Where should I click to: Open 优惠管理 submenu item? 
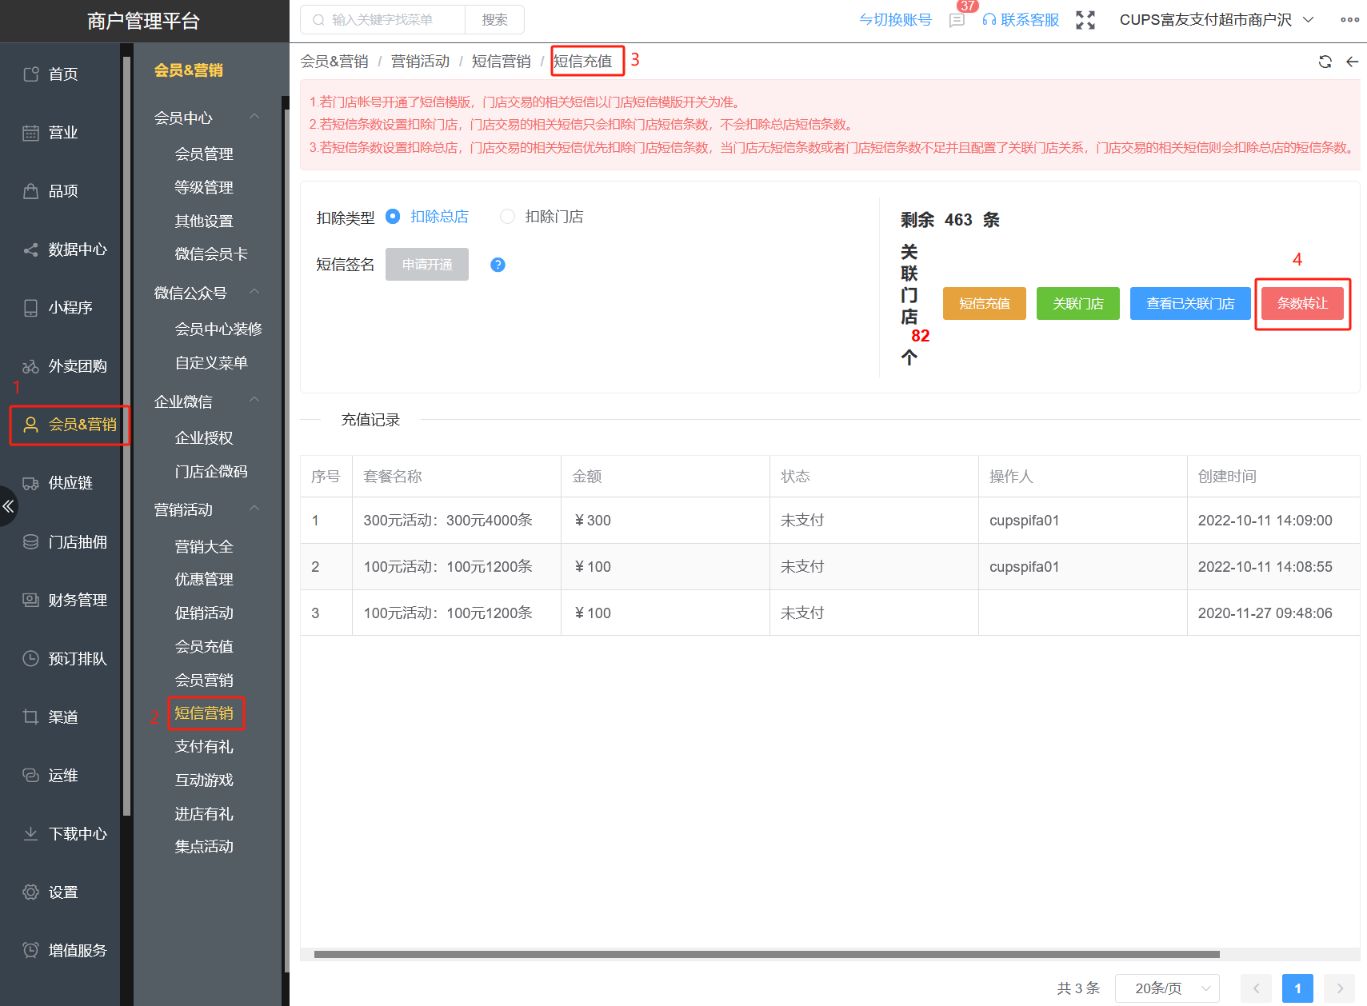pos(204,579)
